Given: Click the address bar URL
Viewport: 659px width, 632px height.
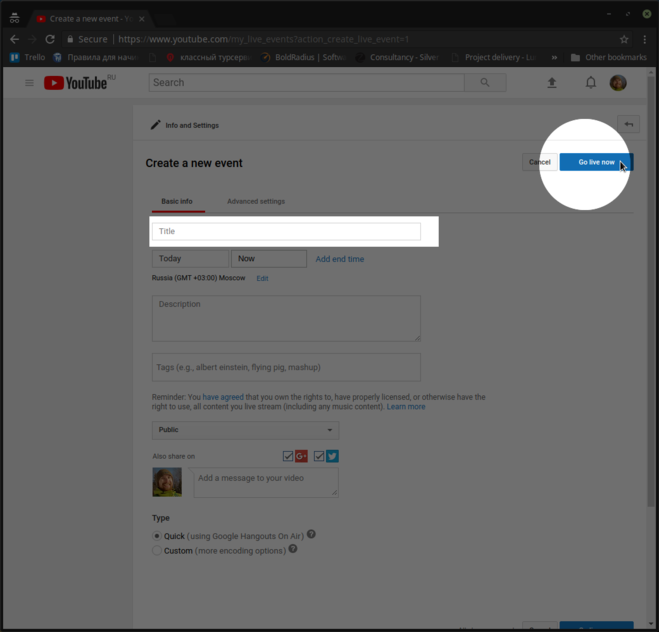Looking at the screenshot, I should click(x=264, y=39).
